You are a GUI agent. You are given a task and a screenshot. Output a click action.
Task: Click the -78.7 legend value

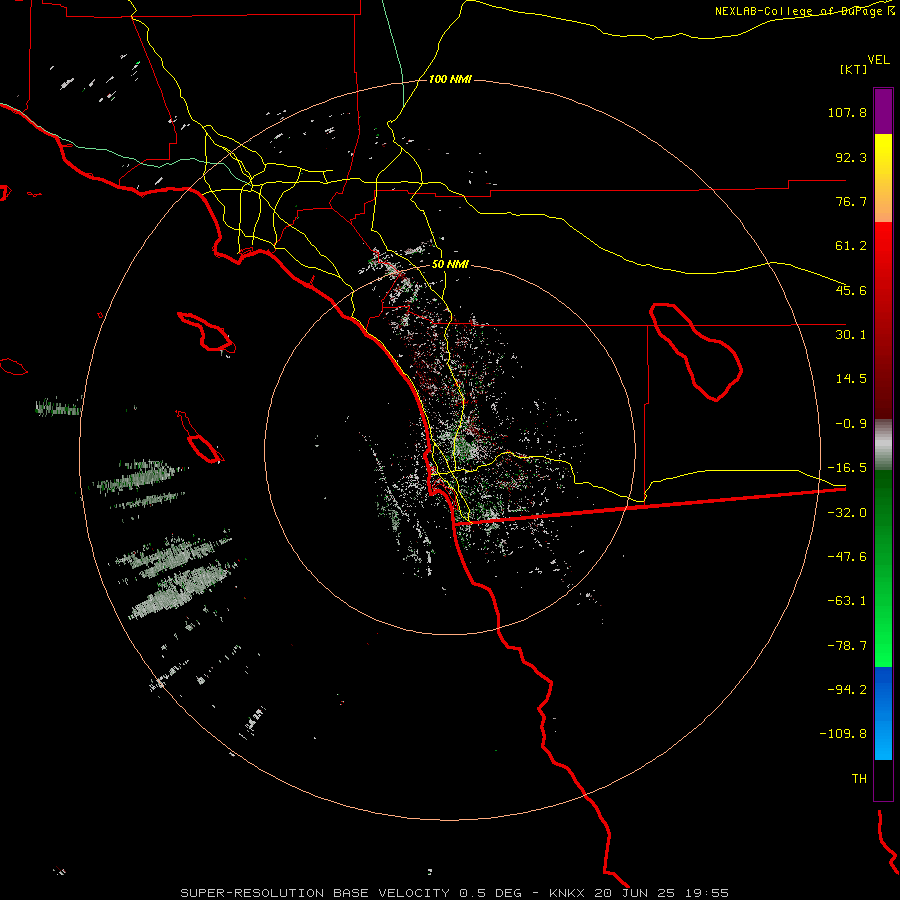pyautogui.click(x=847, y=646)
